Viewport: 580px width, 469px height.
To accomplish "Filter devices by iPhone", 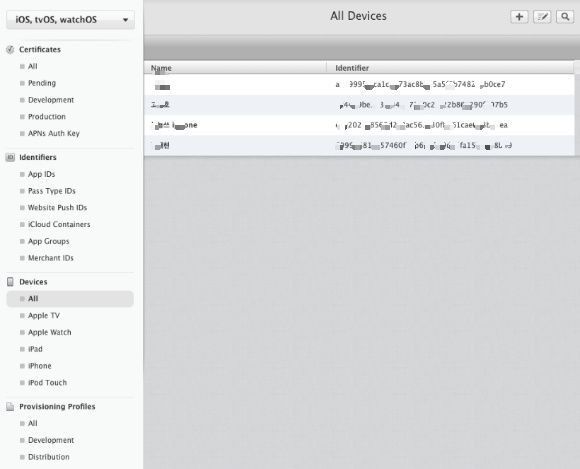I will [40, 366].
